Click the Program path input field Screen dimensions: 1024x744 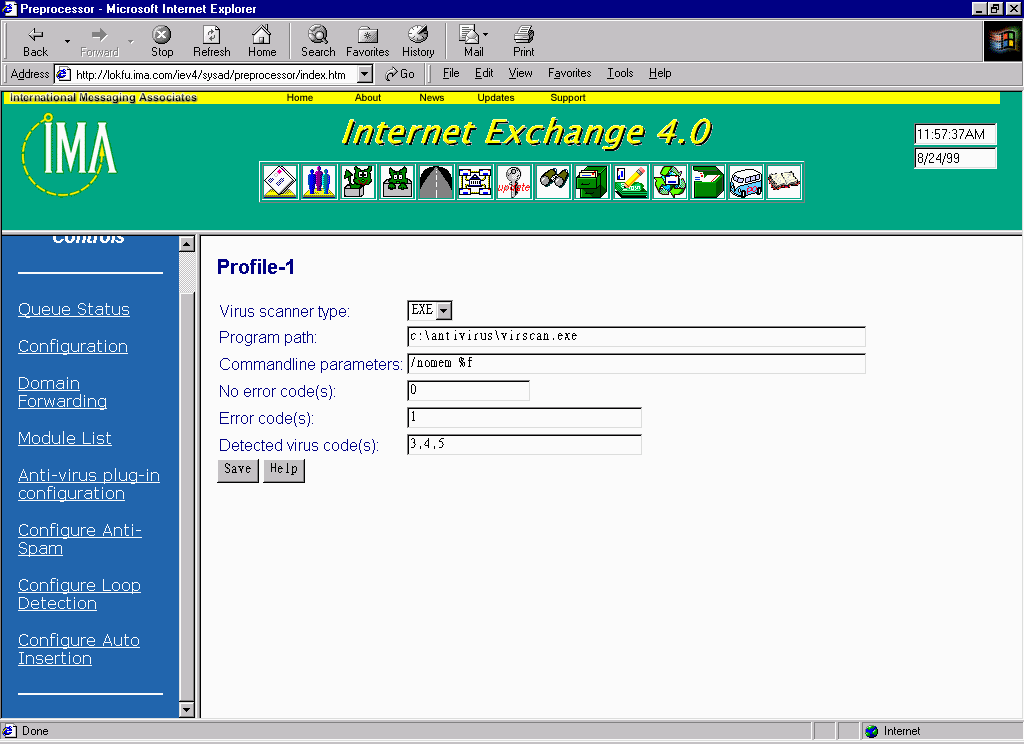click(636, 337)
